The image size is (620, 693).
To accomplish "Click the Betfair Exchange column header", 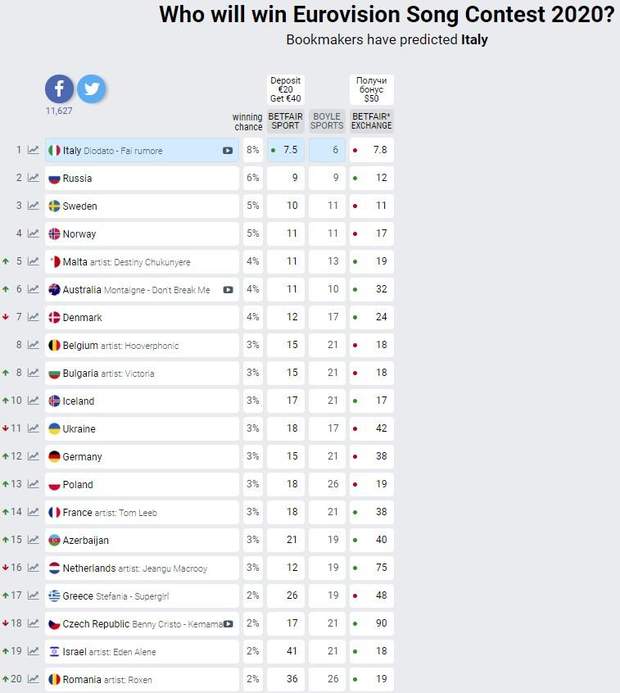I will [371, 121].
